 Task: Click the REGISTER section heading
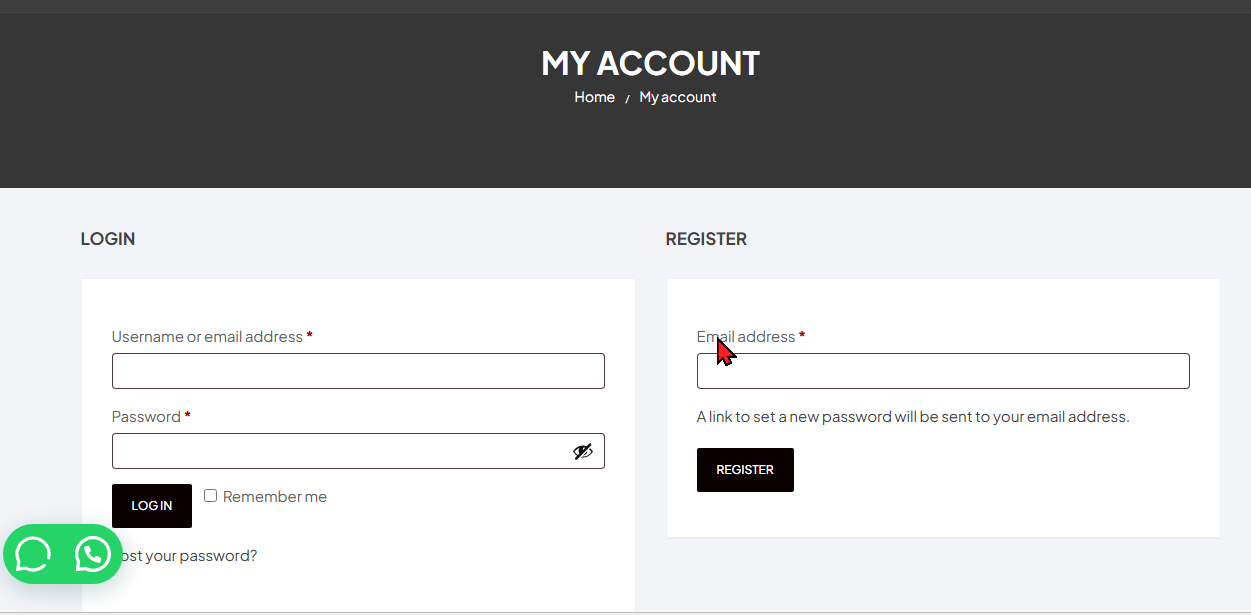click(706, 239)
